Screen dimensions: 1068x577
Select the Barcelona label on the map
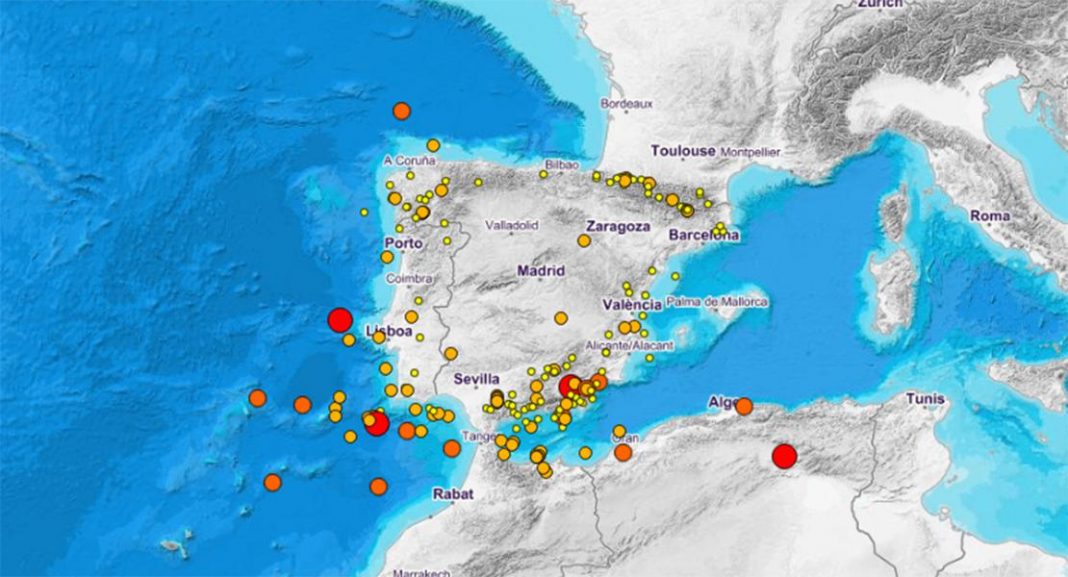[706, 236]
